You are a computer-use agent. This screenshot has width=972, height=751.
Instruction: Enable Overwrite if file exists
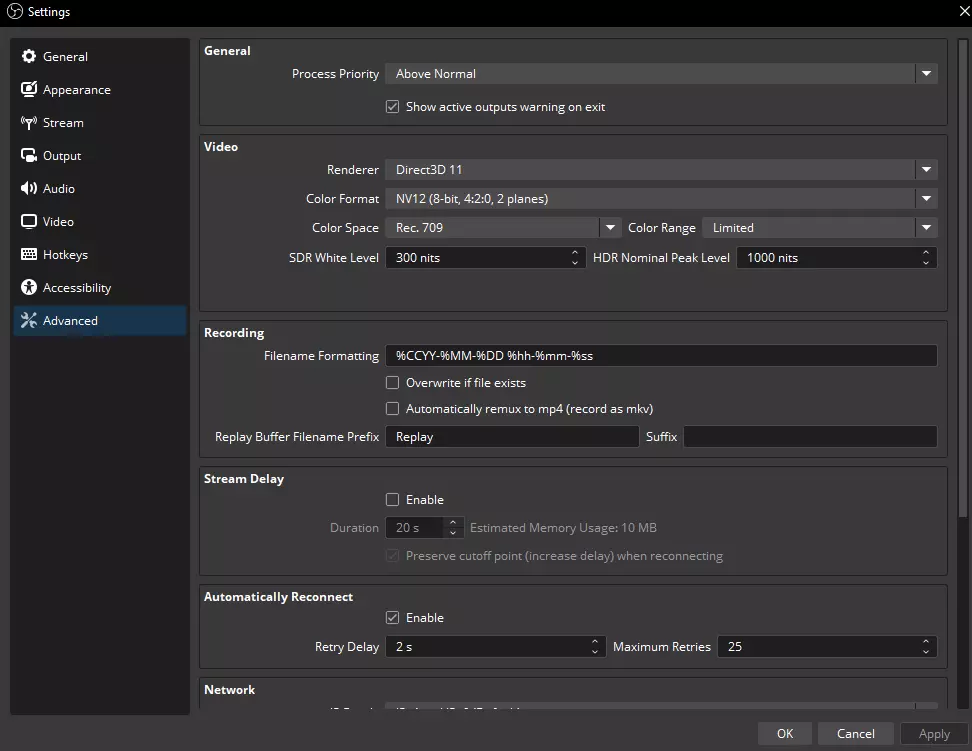[x=393, y=383]
